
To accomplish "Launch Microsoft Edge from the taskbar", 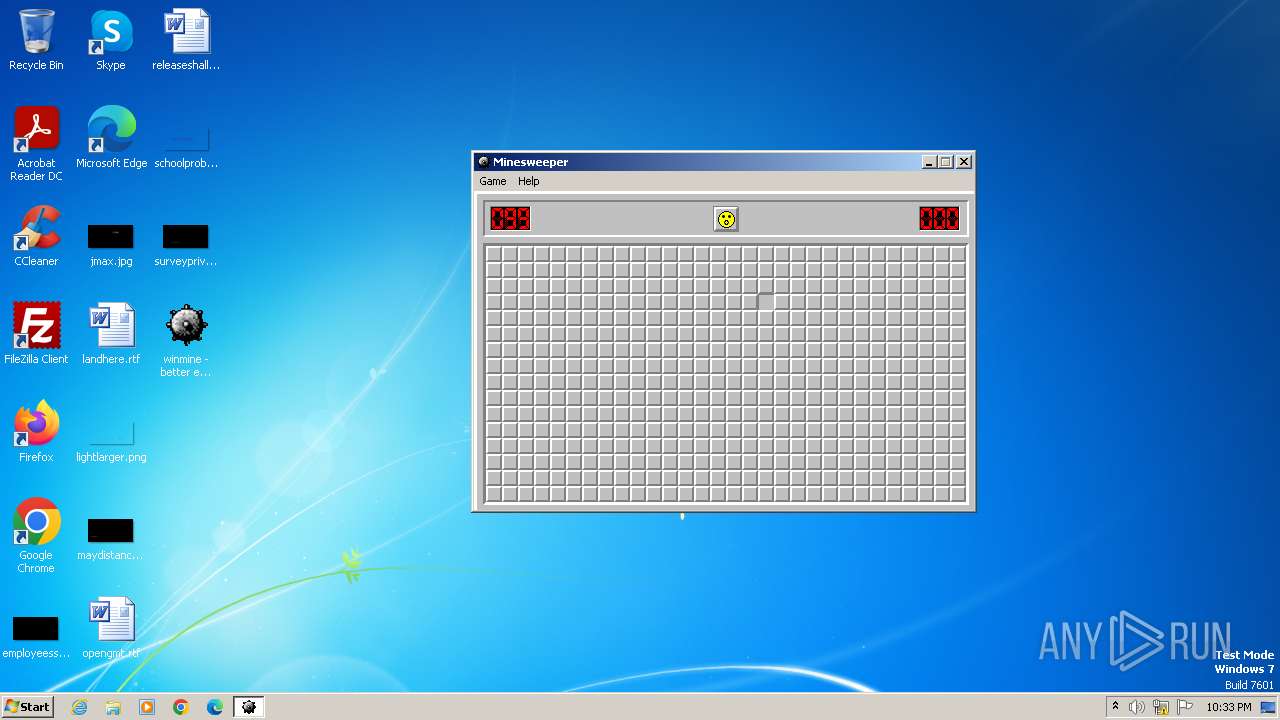I will coord(215,707).
